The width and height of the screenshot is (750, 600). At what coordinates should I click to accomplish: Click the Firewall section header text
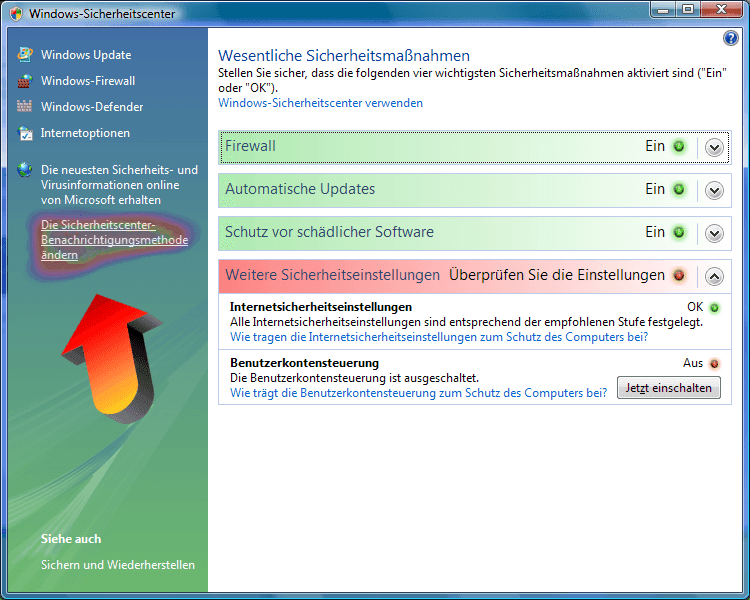coord(251,146)
